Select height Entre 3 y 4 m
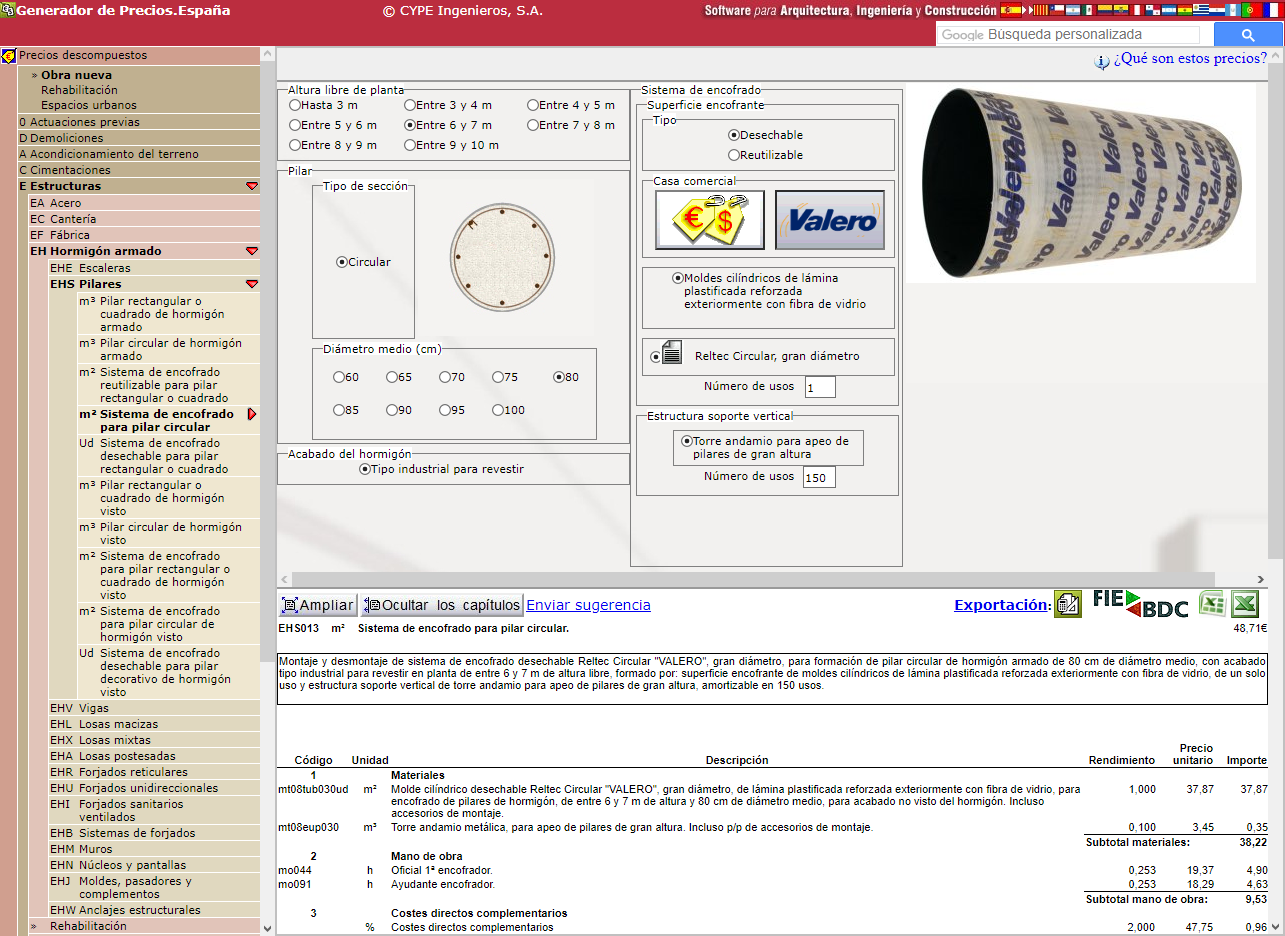 [x=410, y=105]
